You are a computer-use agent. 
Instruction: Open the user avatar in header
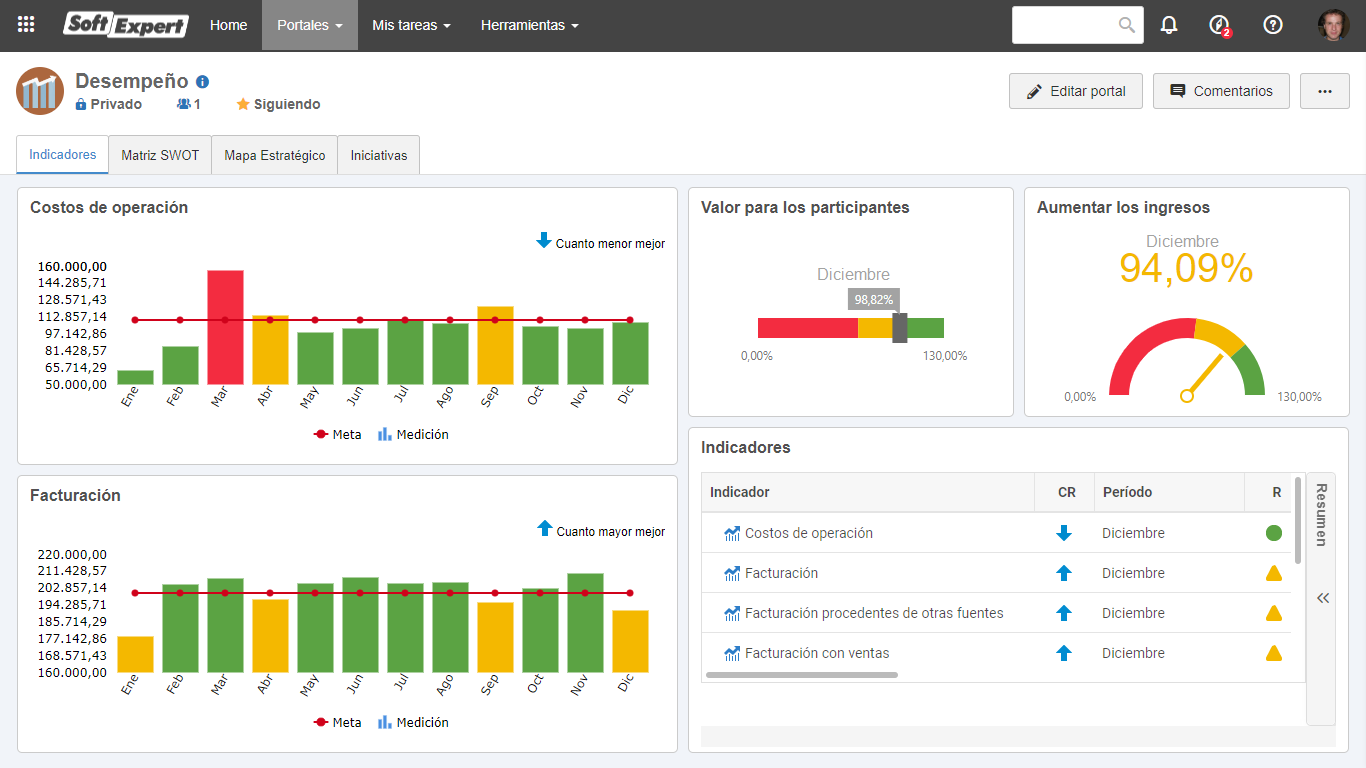(x=1333, y=25)
